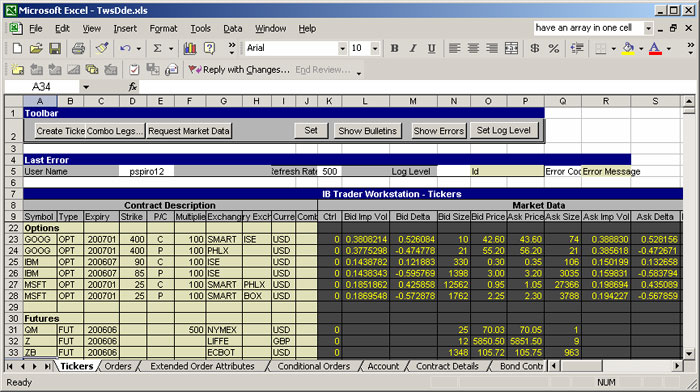Launch the Chart Wizard
The image size is (700, 392).
coord(190,48)
